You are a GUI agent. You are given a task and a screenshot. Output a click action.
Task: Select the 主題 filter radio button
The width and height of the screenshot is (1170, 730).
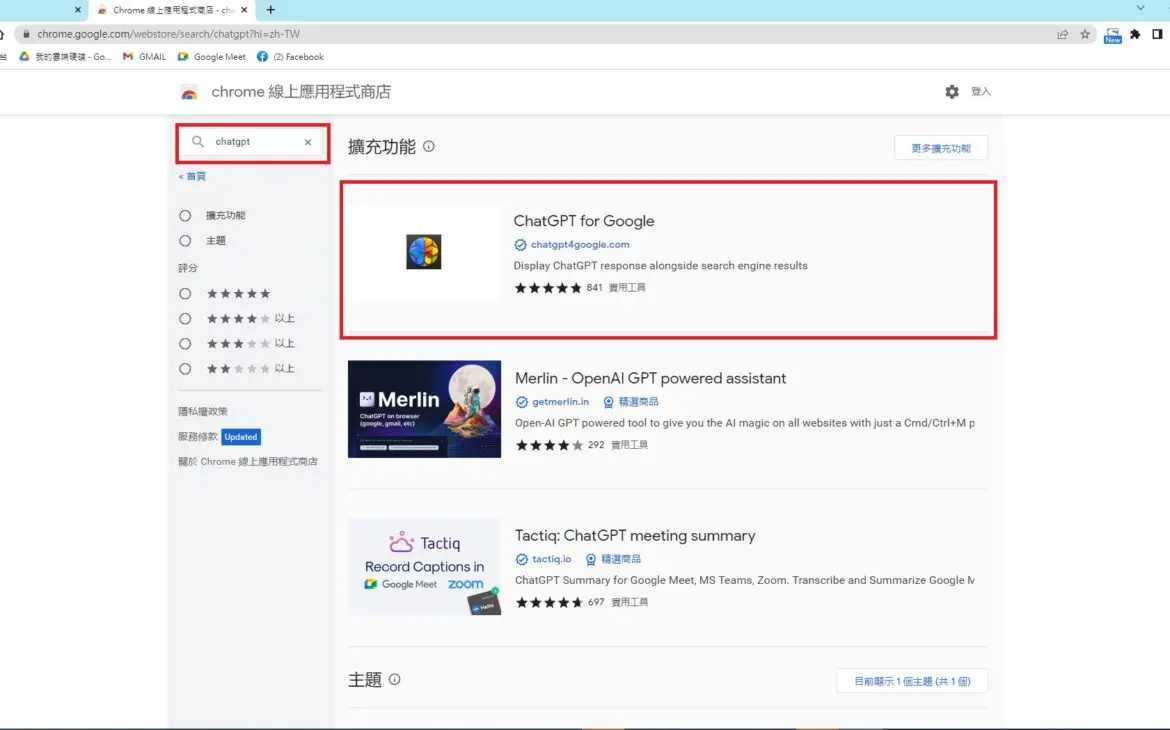click(x=185, y=241)
